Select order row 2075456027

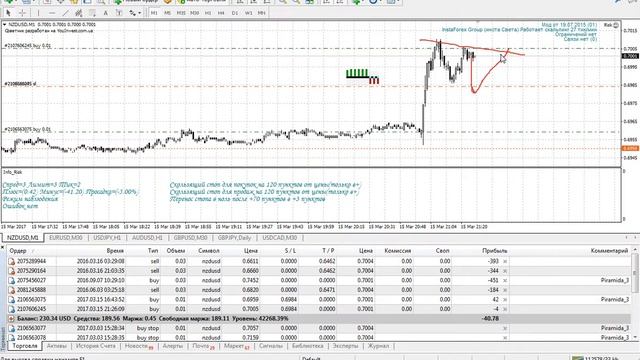pyautogui.click(x=319, y=280)
